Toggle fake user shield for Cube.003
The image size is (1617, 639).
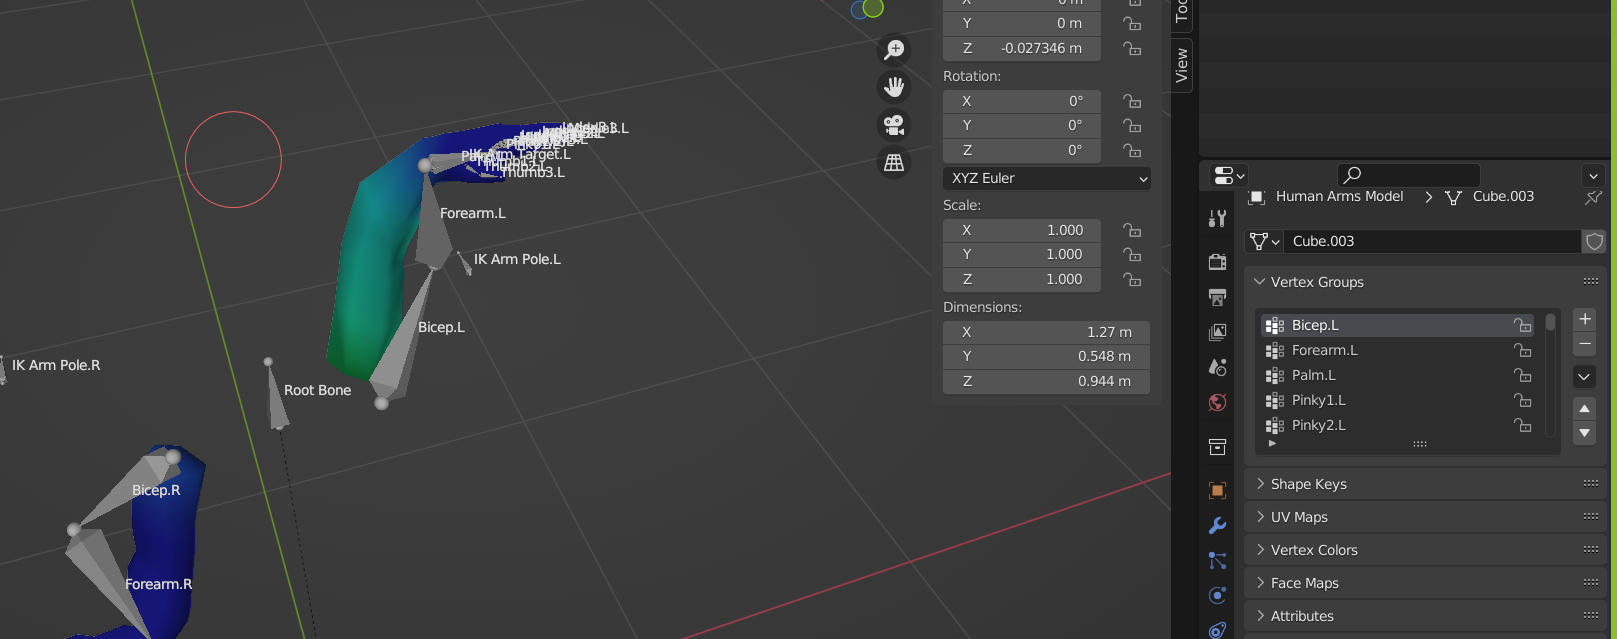pyautogui.click(x=1594, y=241)
